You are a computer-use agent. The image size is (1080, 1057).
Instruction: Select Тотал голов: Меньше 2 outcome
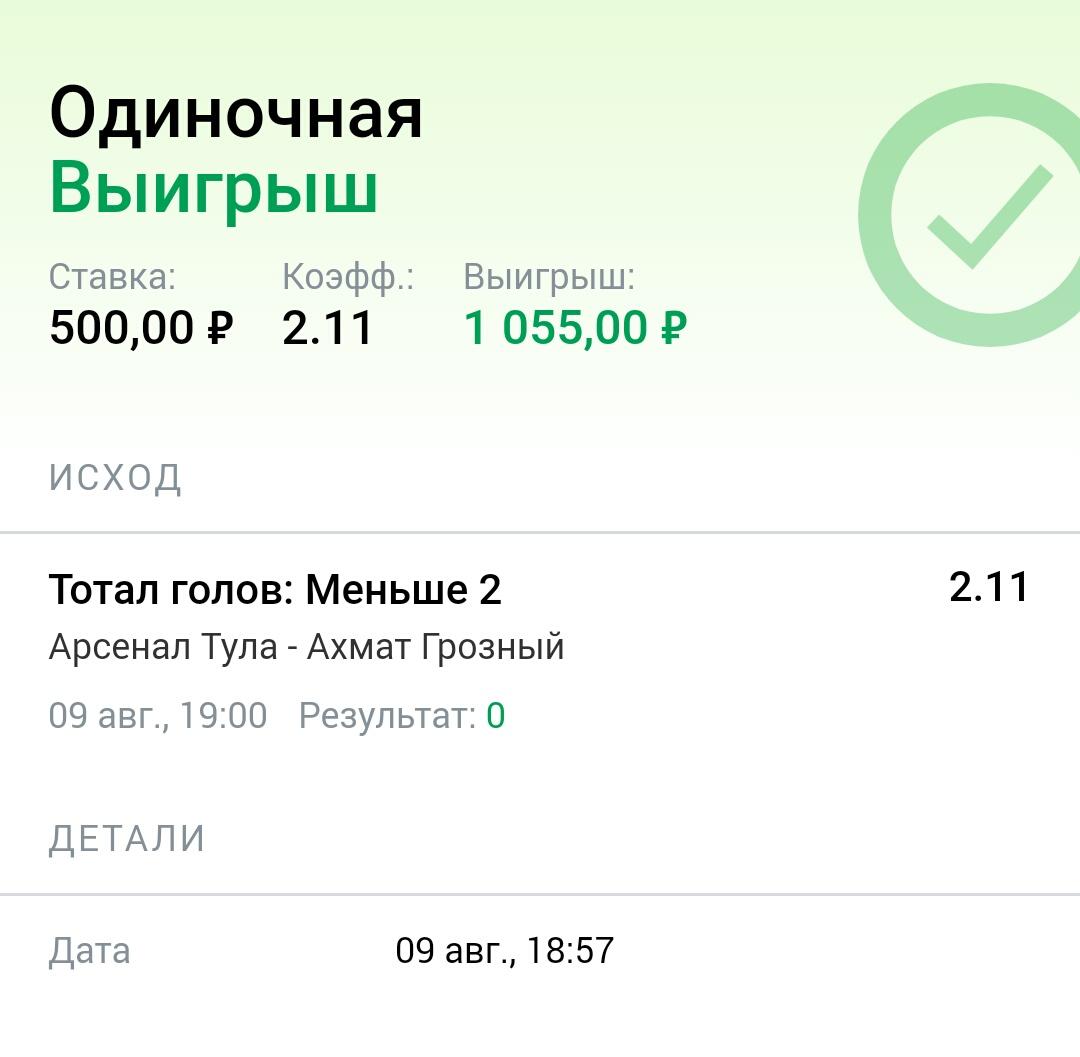[x=275, y=589]
